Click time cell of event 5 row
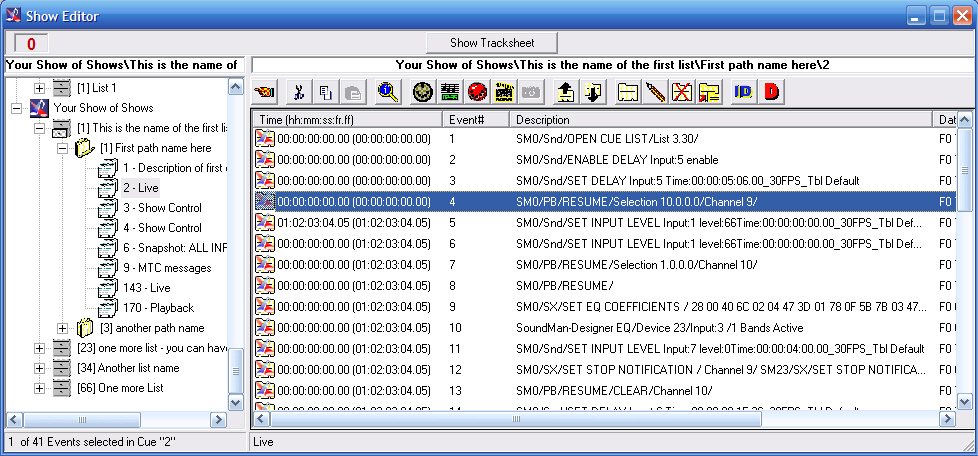978x456 pixels. pyautogui.click(x=354, y=223)
